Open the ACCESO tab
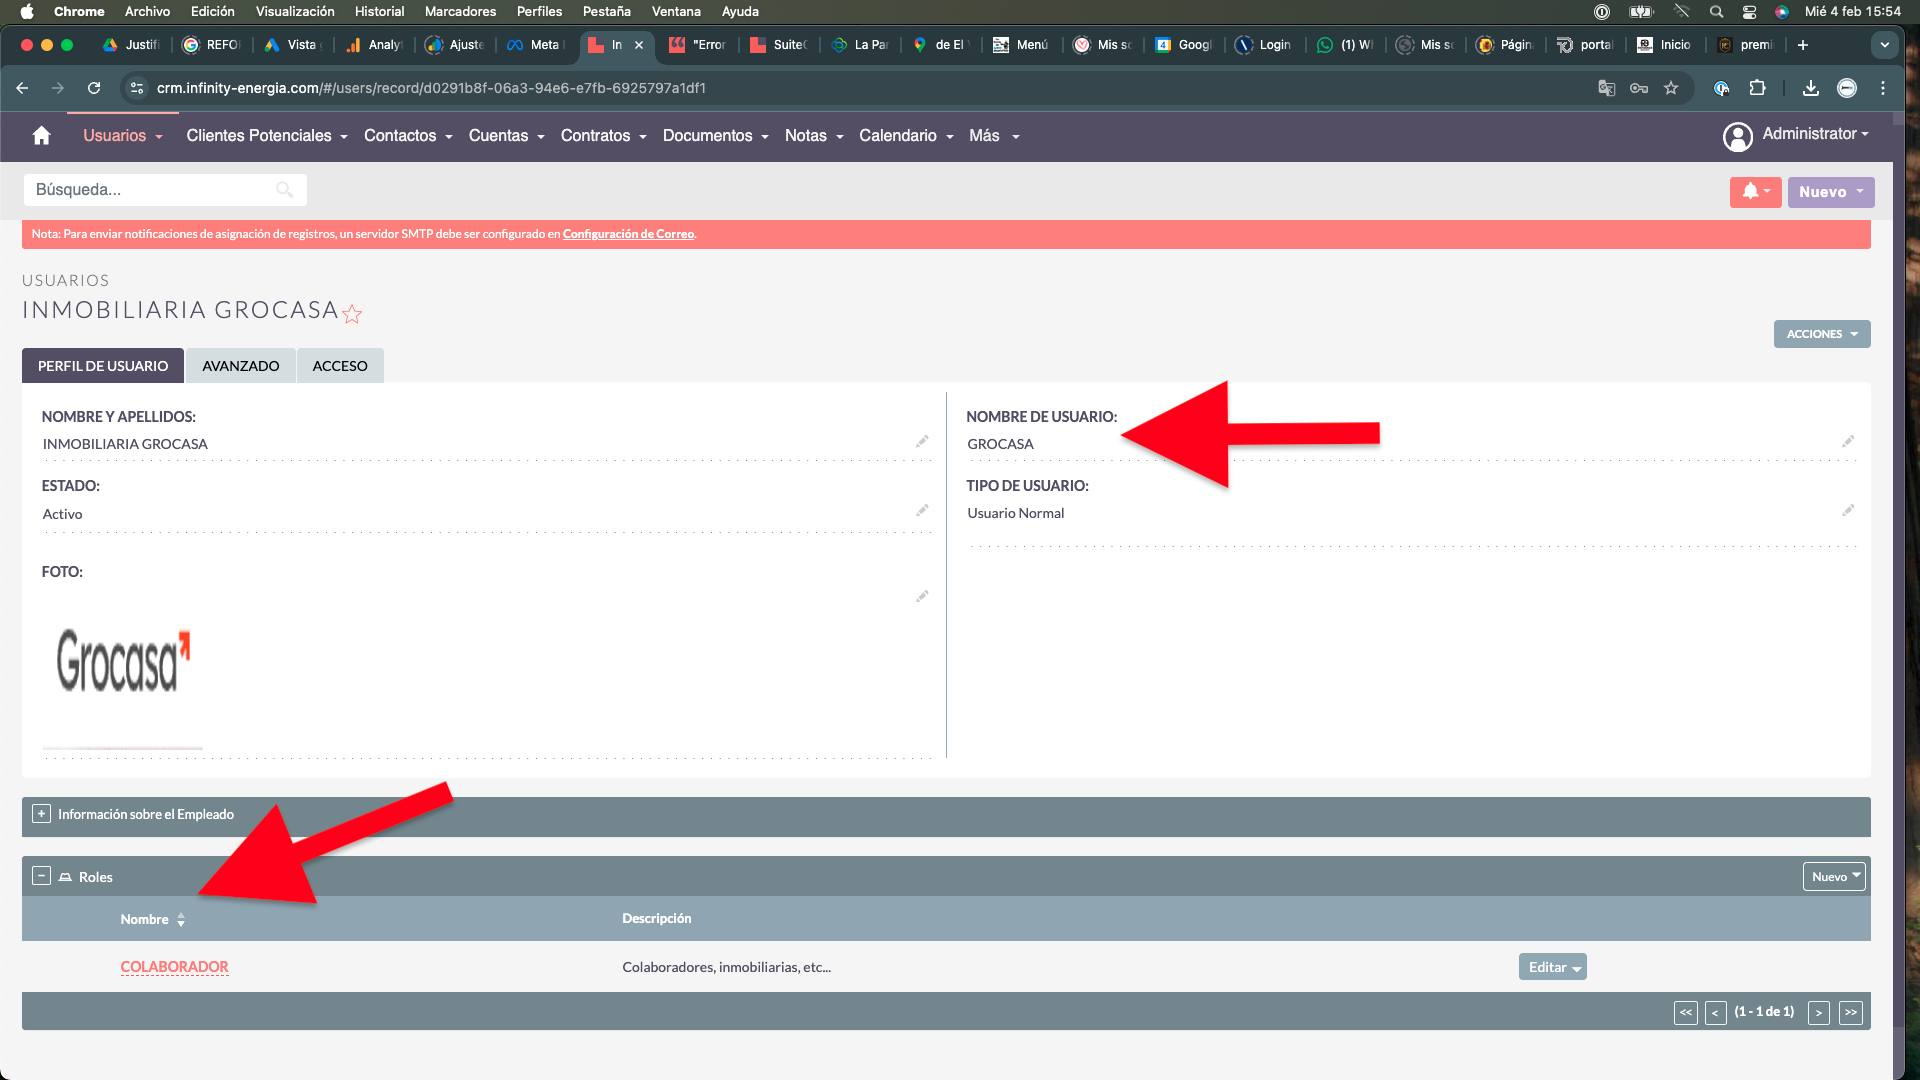Viewport: 1920px width, 1080px height. (340, 366)
